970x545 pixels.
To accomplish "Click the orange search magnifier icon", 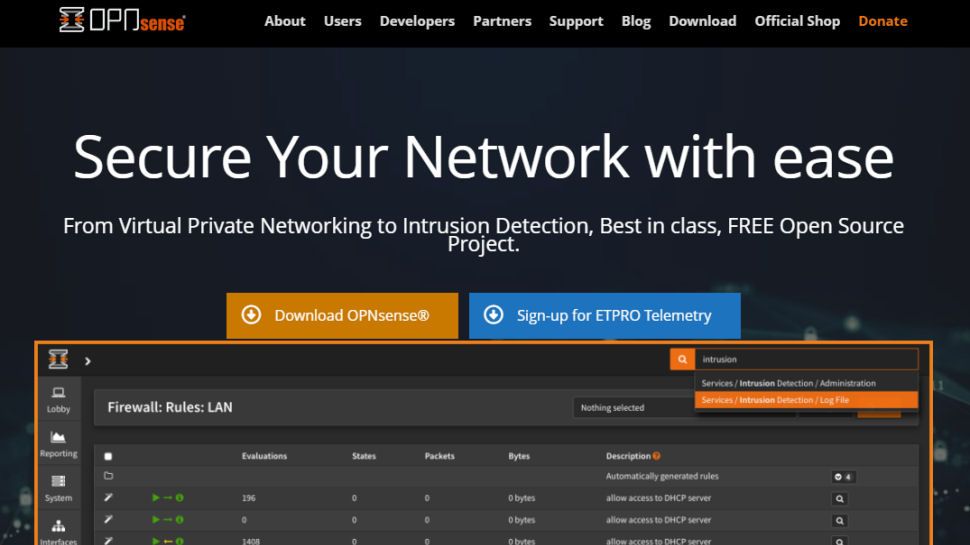I will point(682,359).
